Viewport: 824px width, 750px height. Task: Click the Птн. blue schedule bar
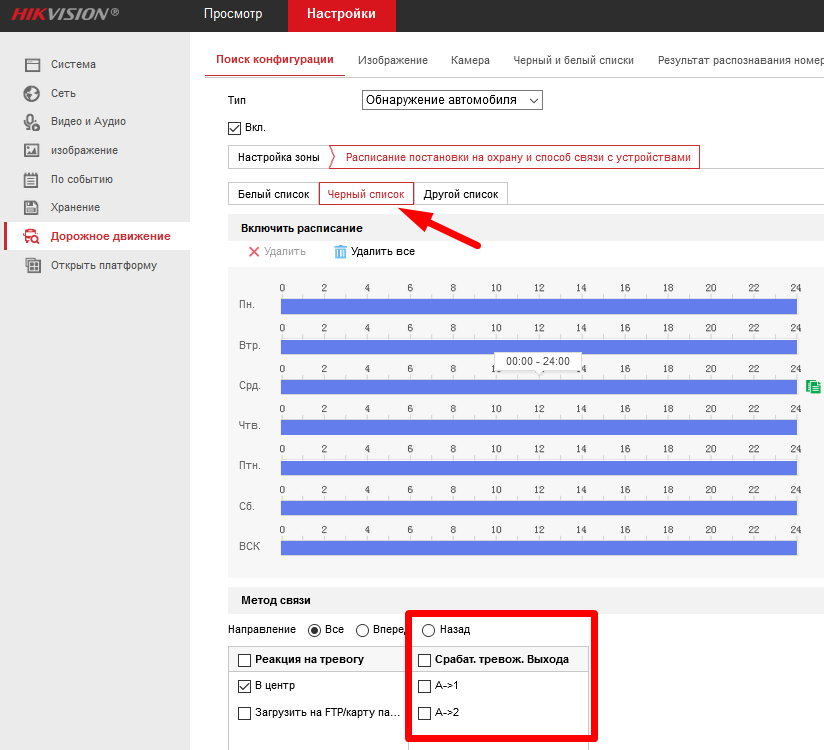[539, 468]
